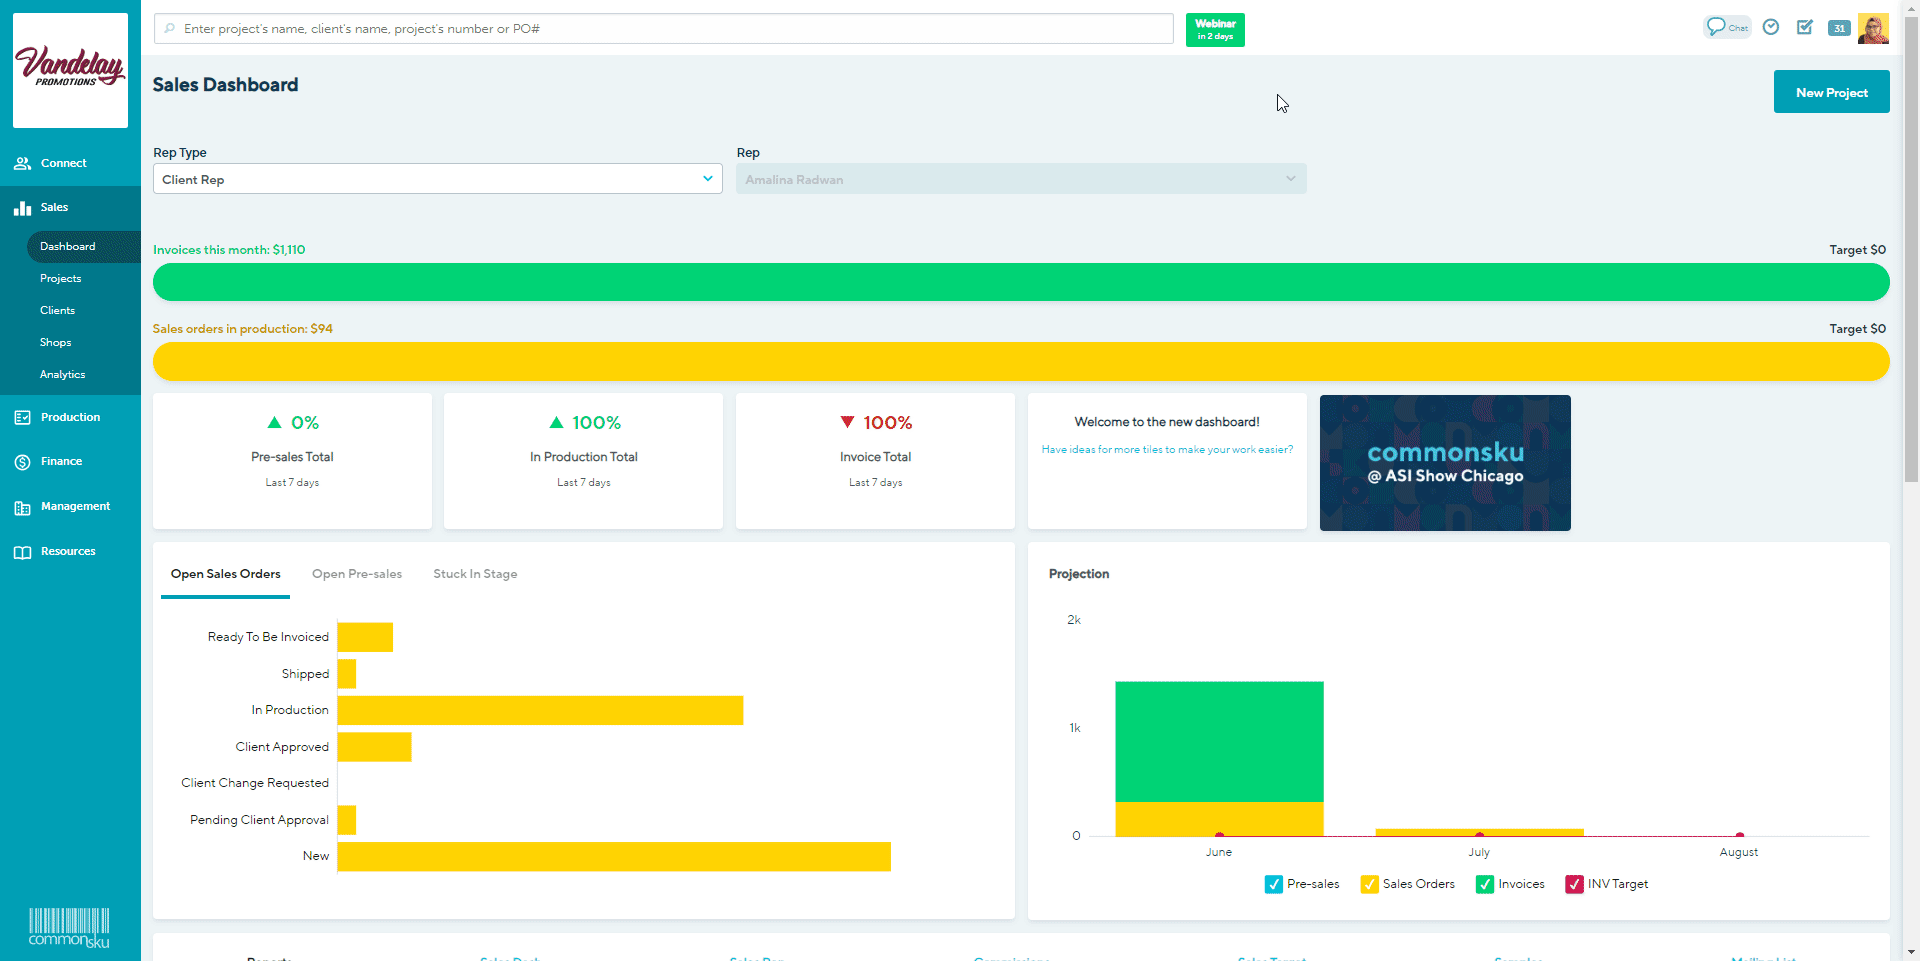Click the Connect sidebar icon
The width and height of the screenshot is (1920, 961).
tap(22, 163)
